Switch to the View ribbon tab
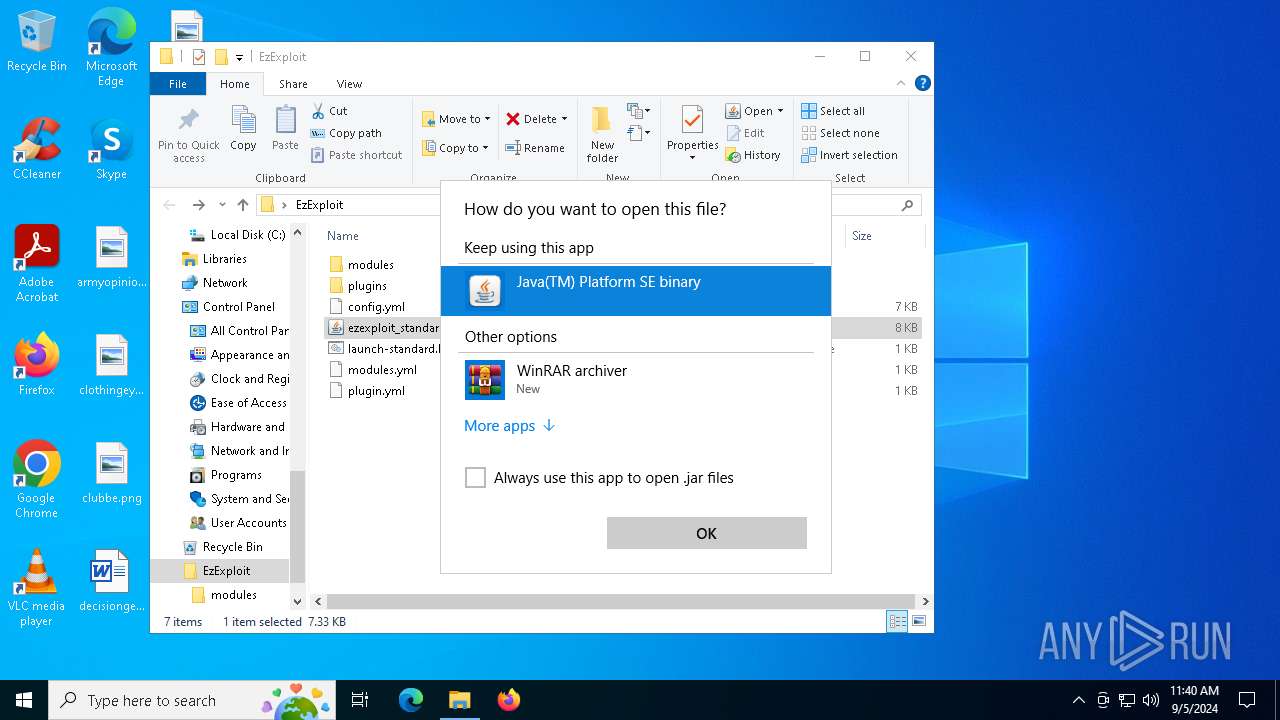This screenshot has width=1280, height=720. pos(349,84)
